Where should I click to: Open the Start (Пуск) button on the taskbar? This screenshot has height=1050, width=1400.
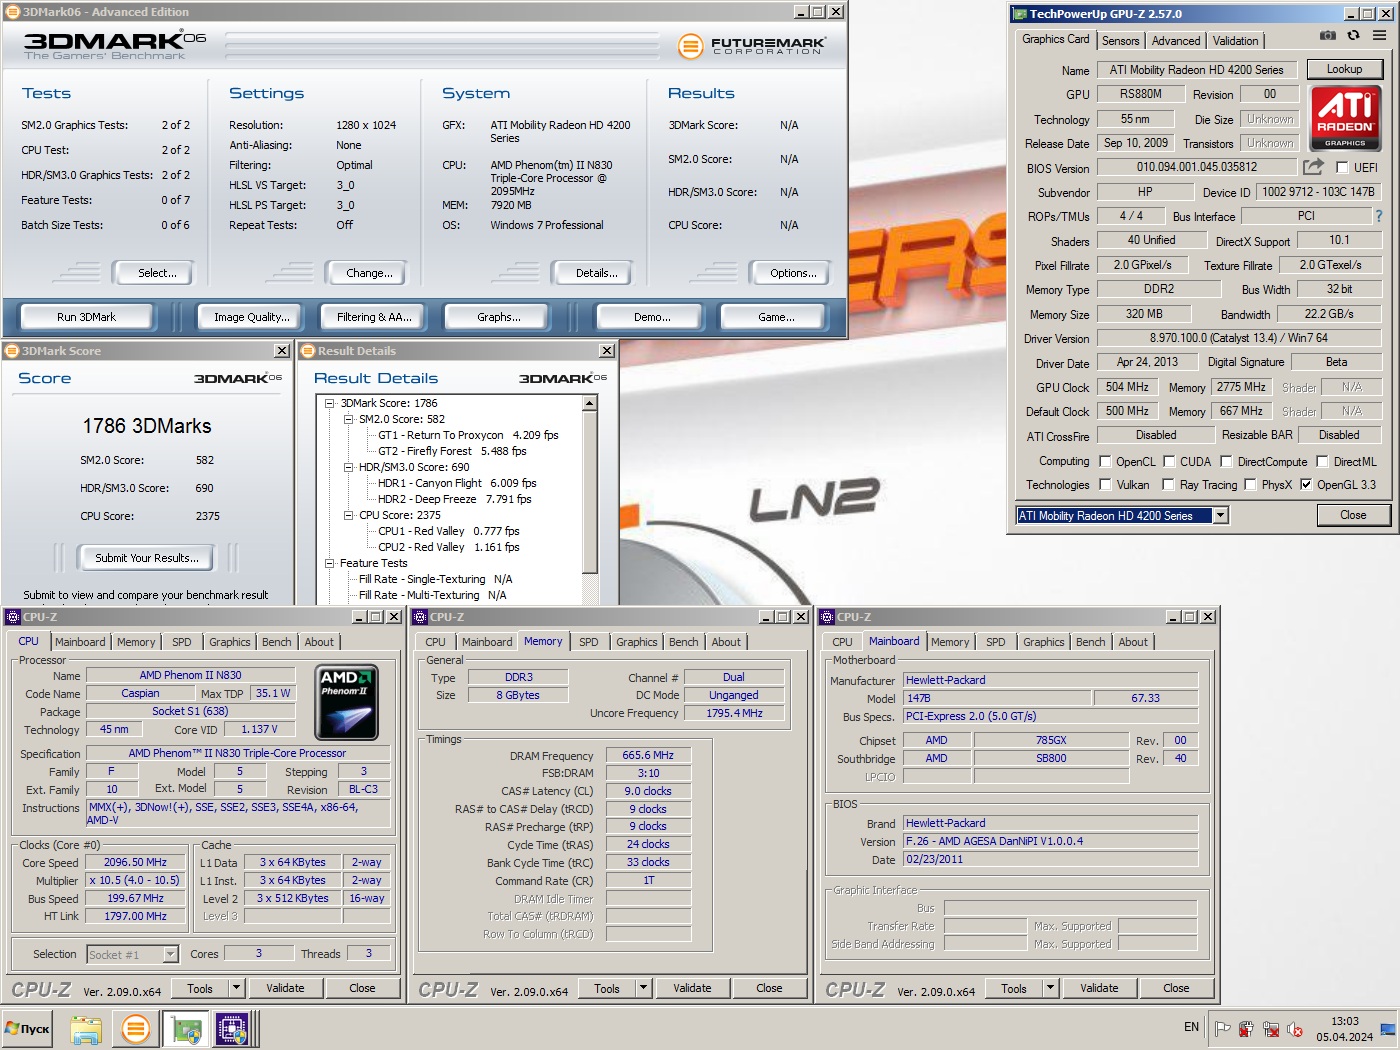tap(28, 1028)
